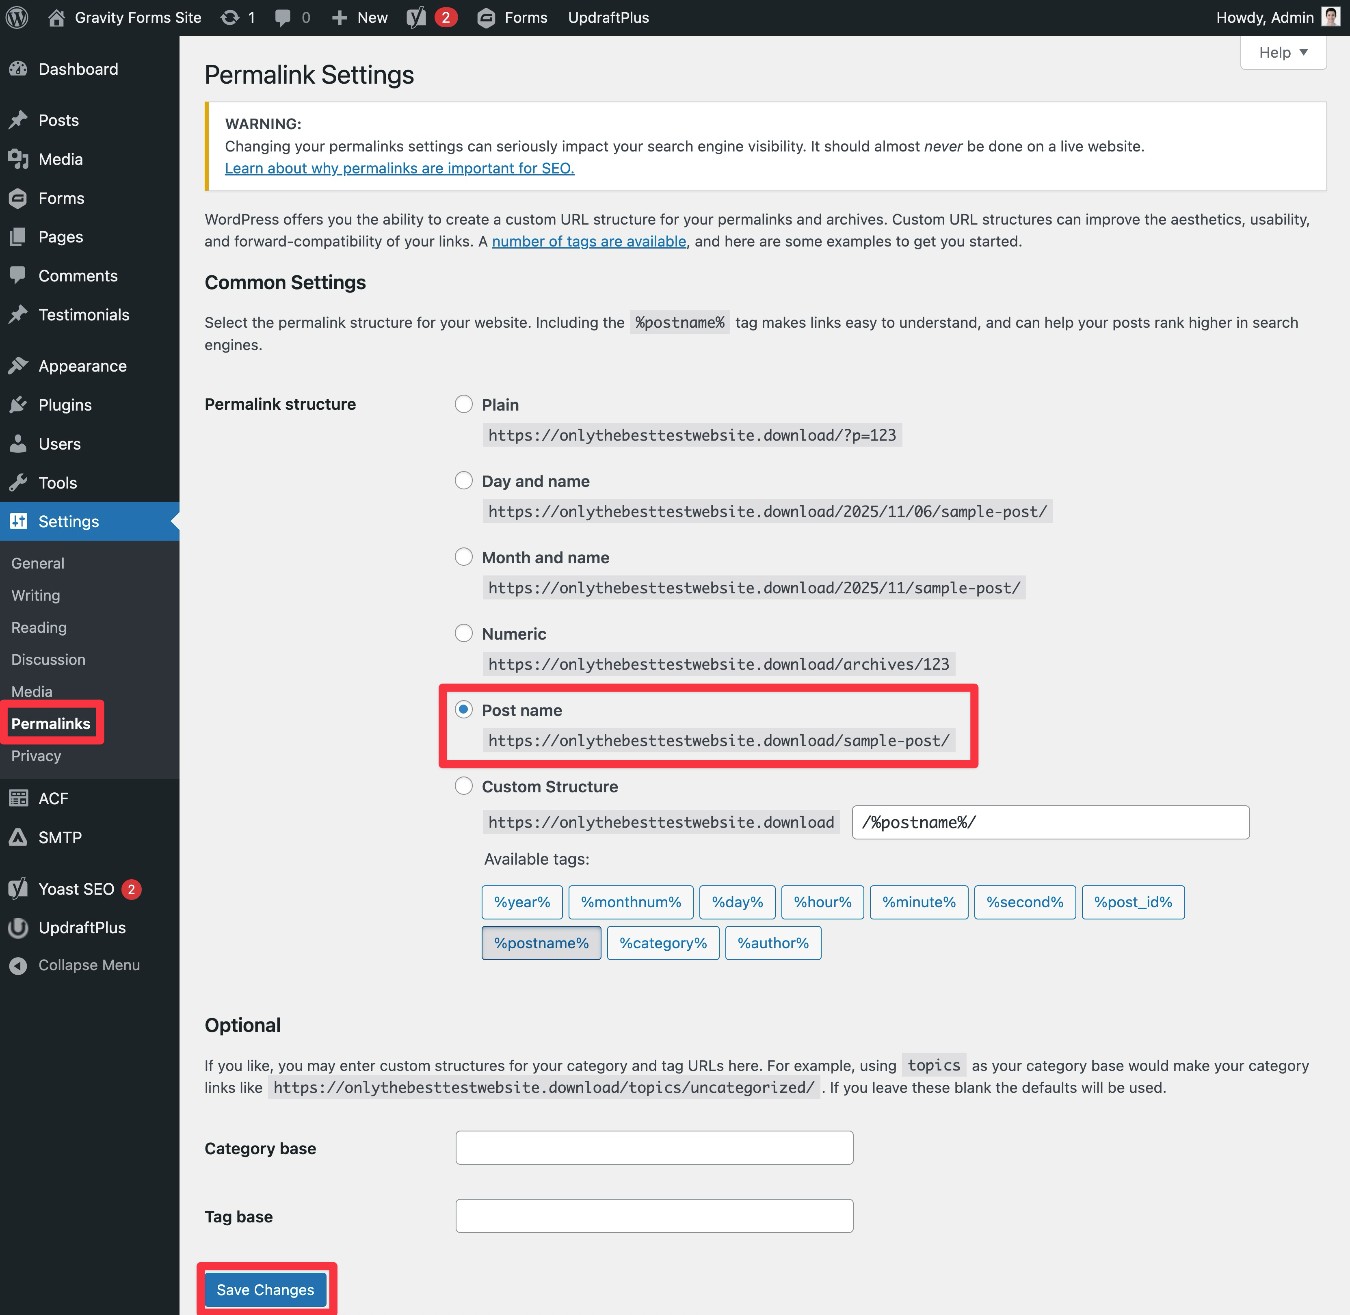Switch to the Writing settings page

click(35, 595)
